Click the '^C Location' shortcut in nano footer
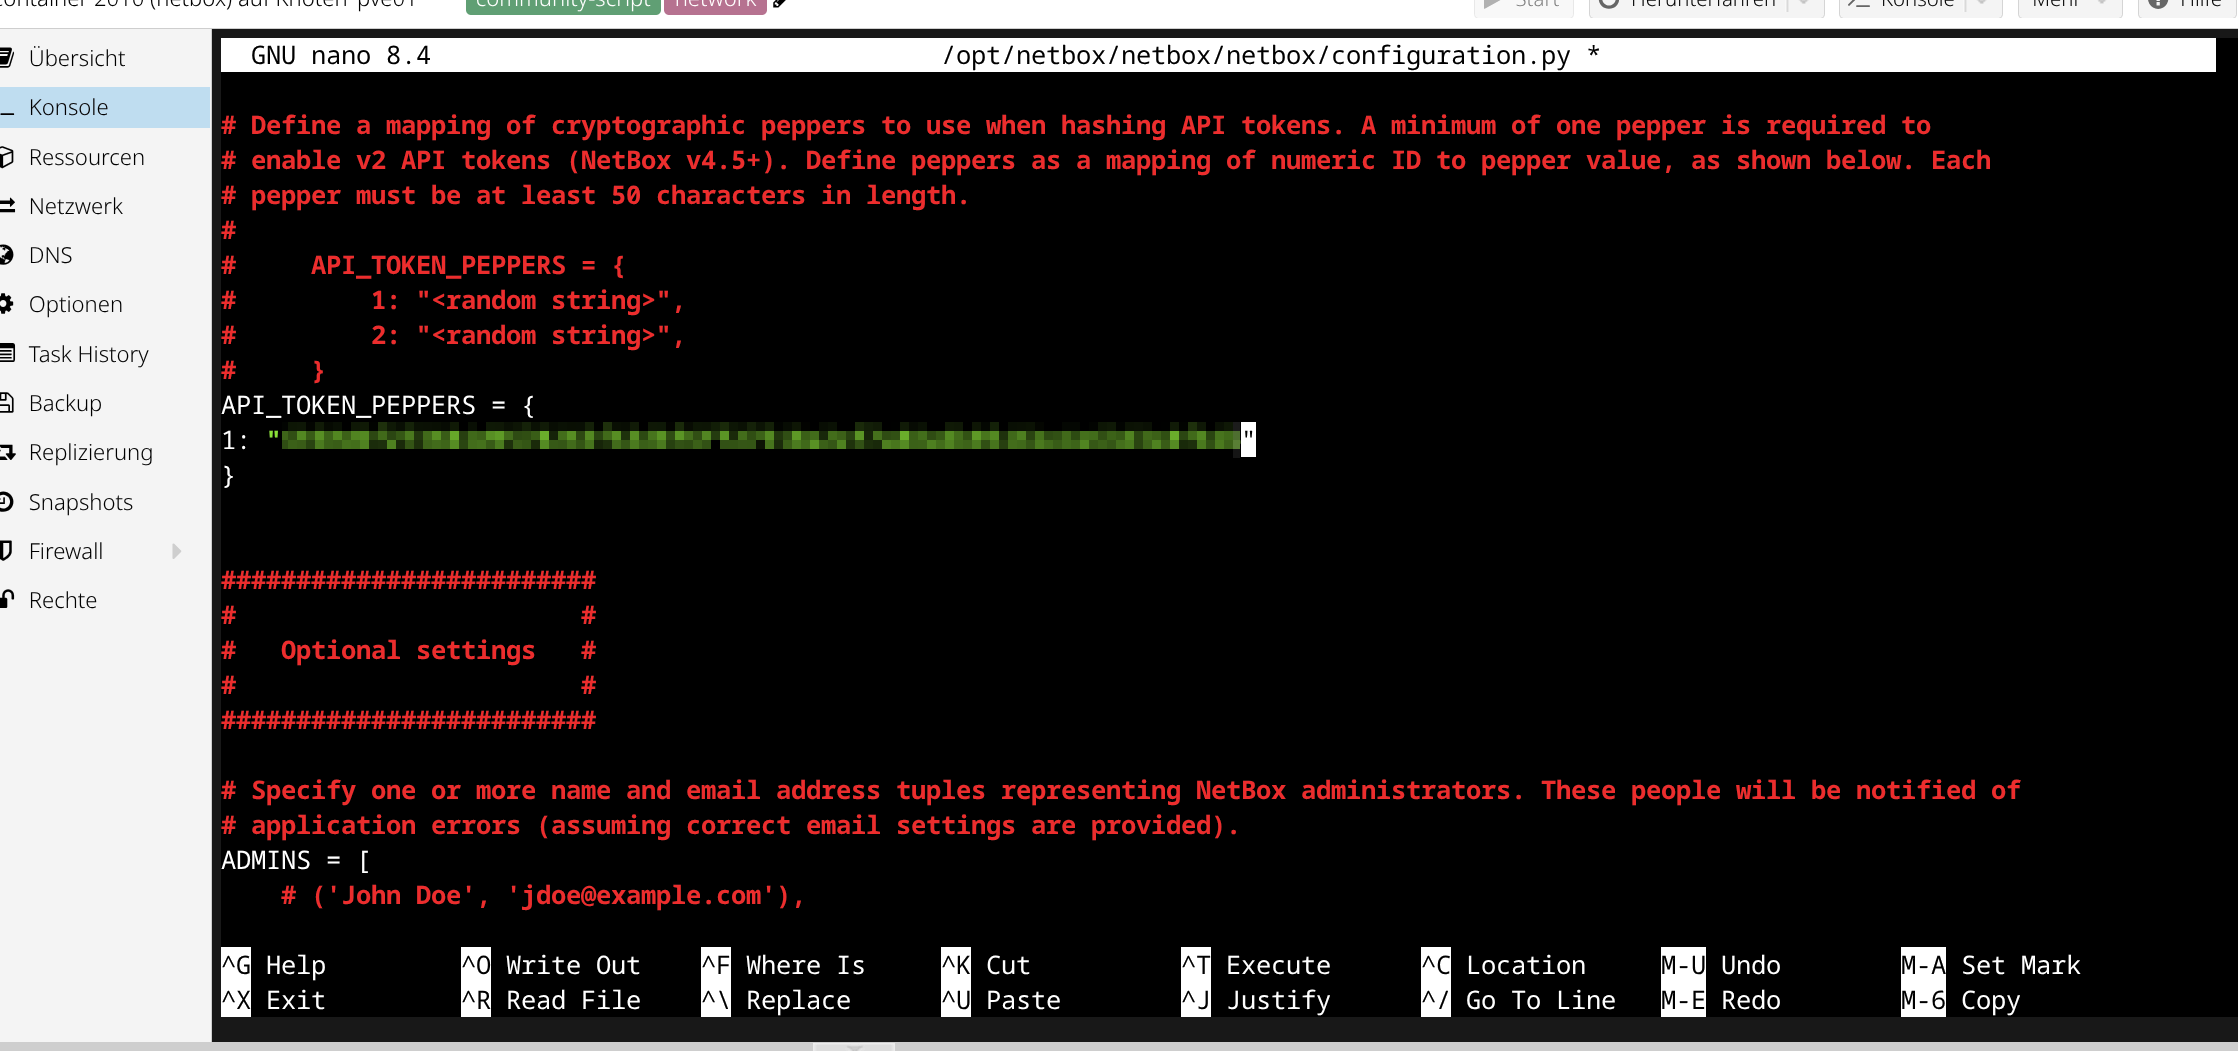 tap(1504, 965)
